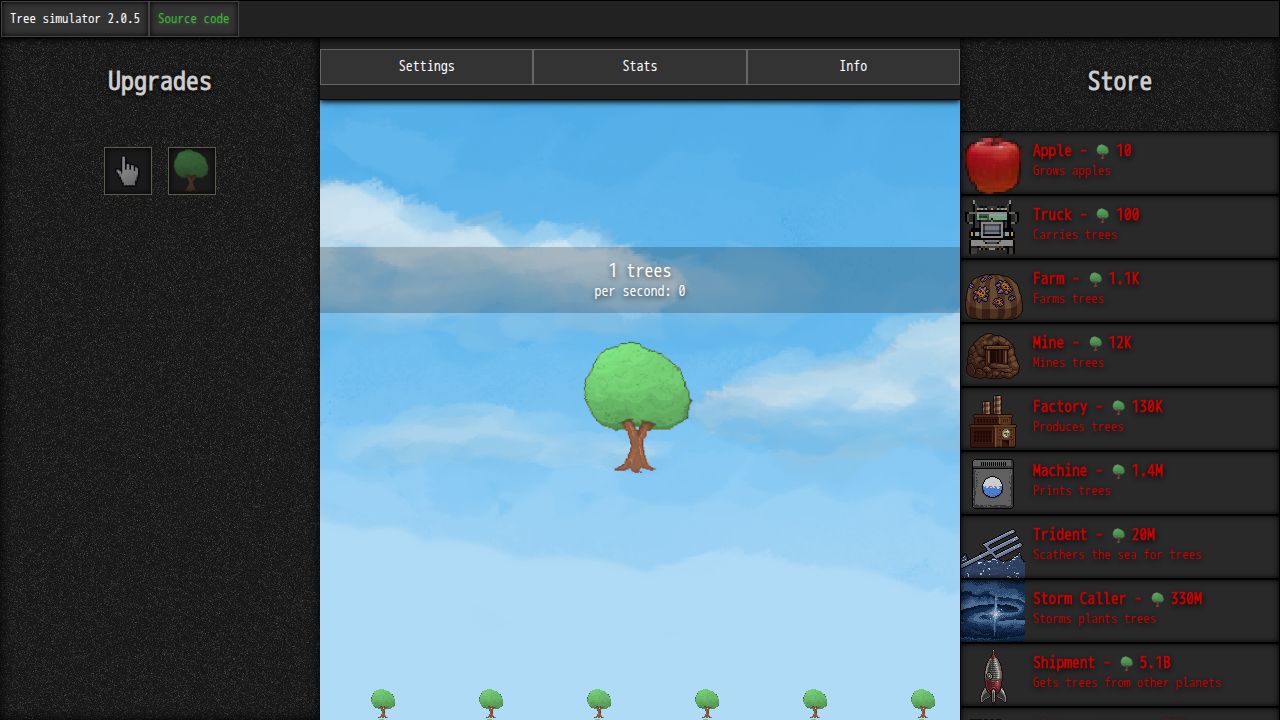This screenshot has width=1280, height=720.
Task: Select 'Trident - 20M' store label
Action: click(x=1094, y=535)
